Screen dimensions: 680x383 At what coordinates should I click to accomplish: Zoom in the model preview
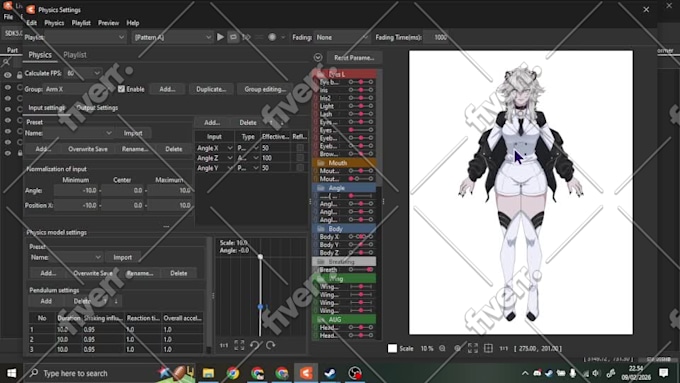458,348
